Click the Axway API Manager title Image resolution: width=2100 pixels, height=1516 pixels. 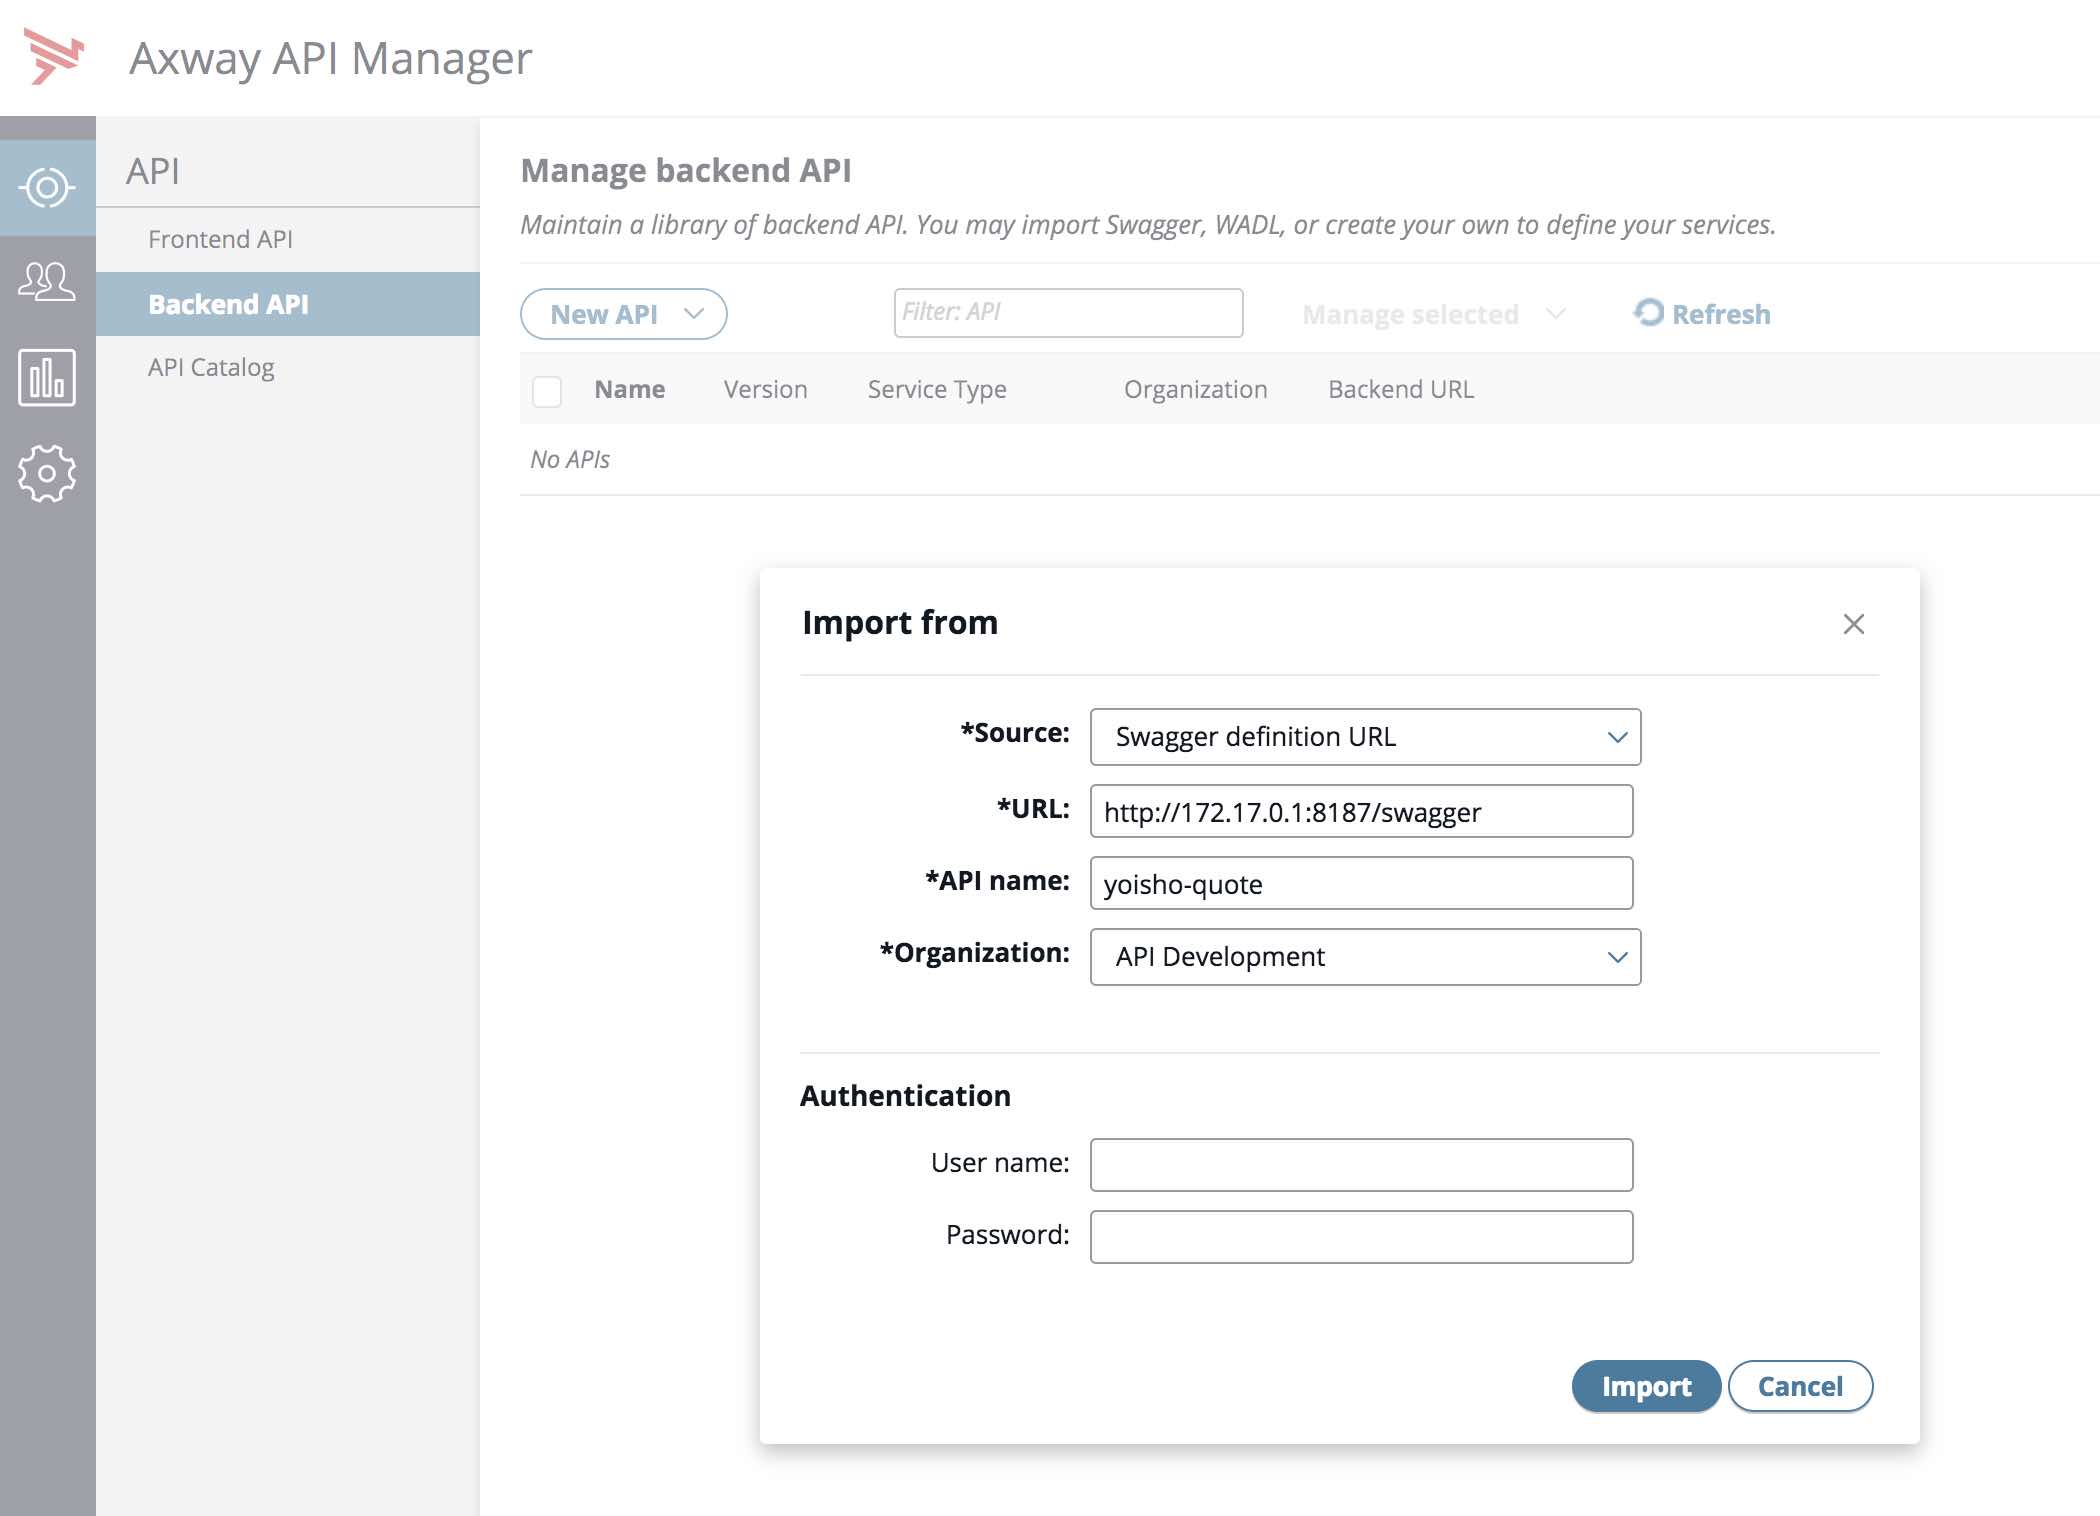[331, 58]
